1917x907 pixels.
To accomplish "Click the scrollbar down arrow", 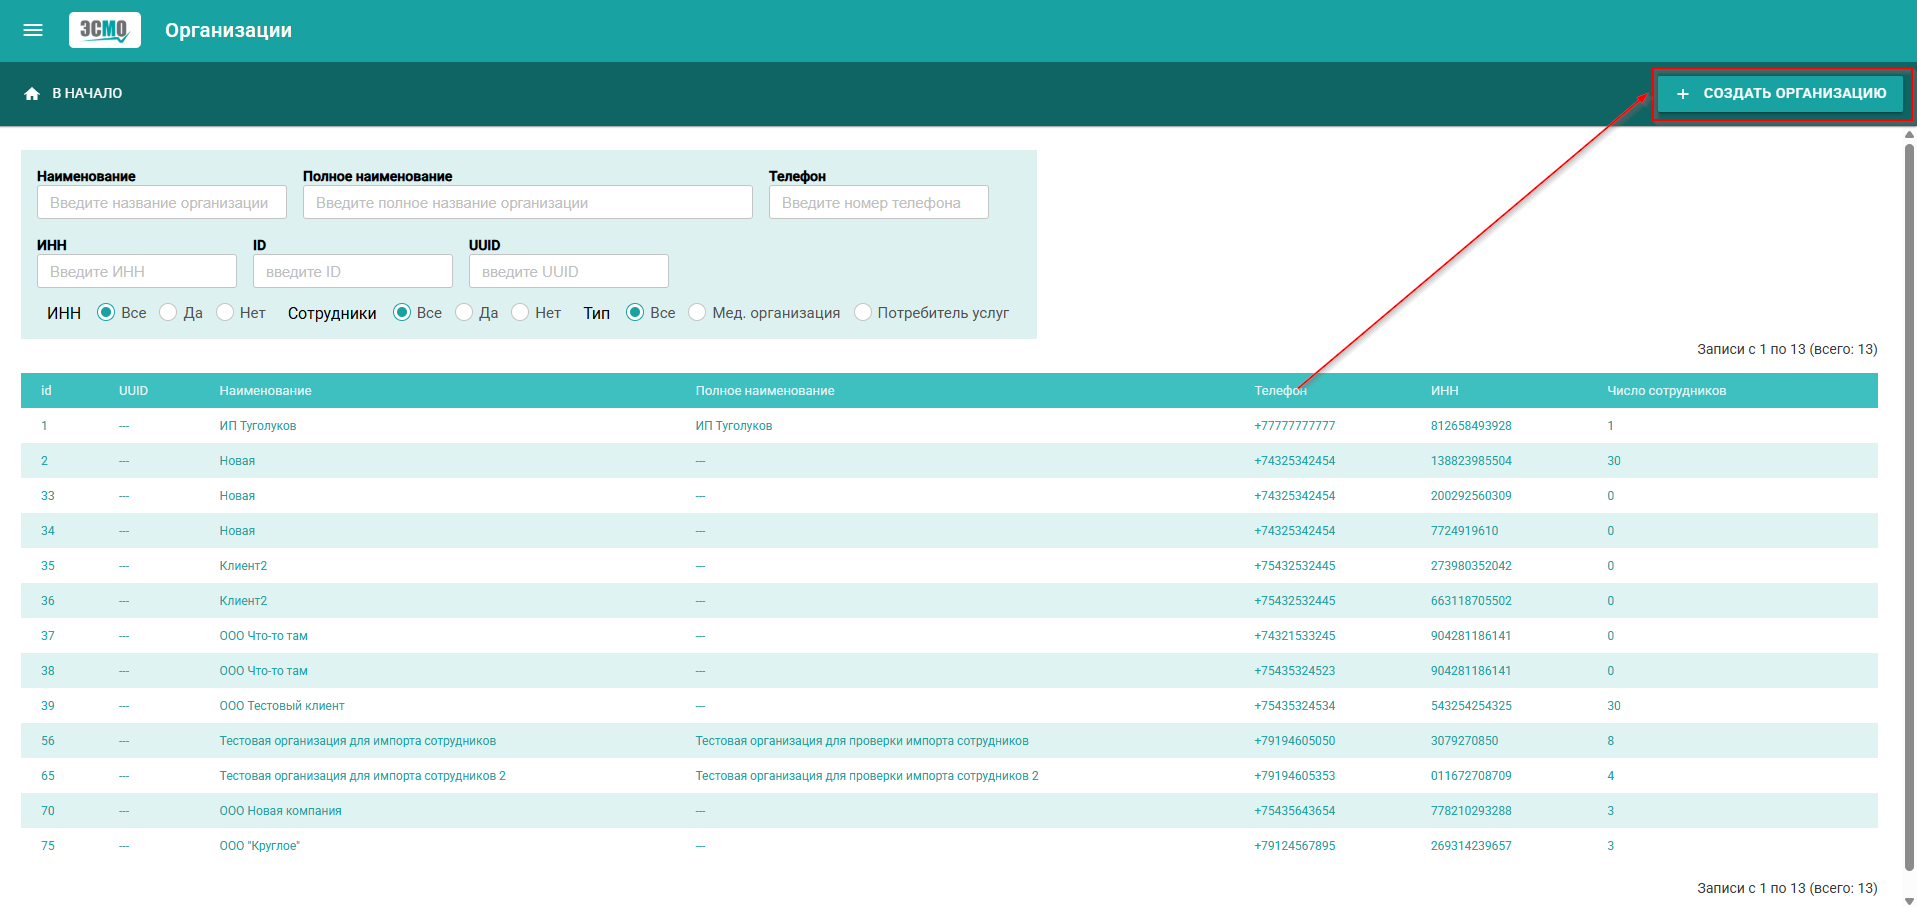I will pyautogui.click(x=1909, y=900).
